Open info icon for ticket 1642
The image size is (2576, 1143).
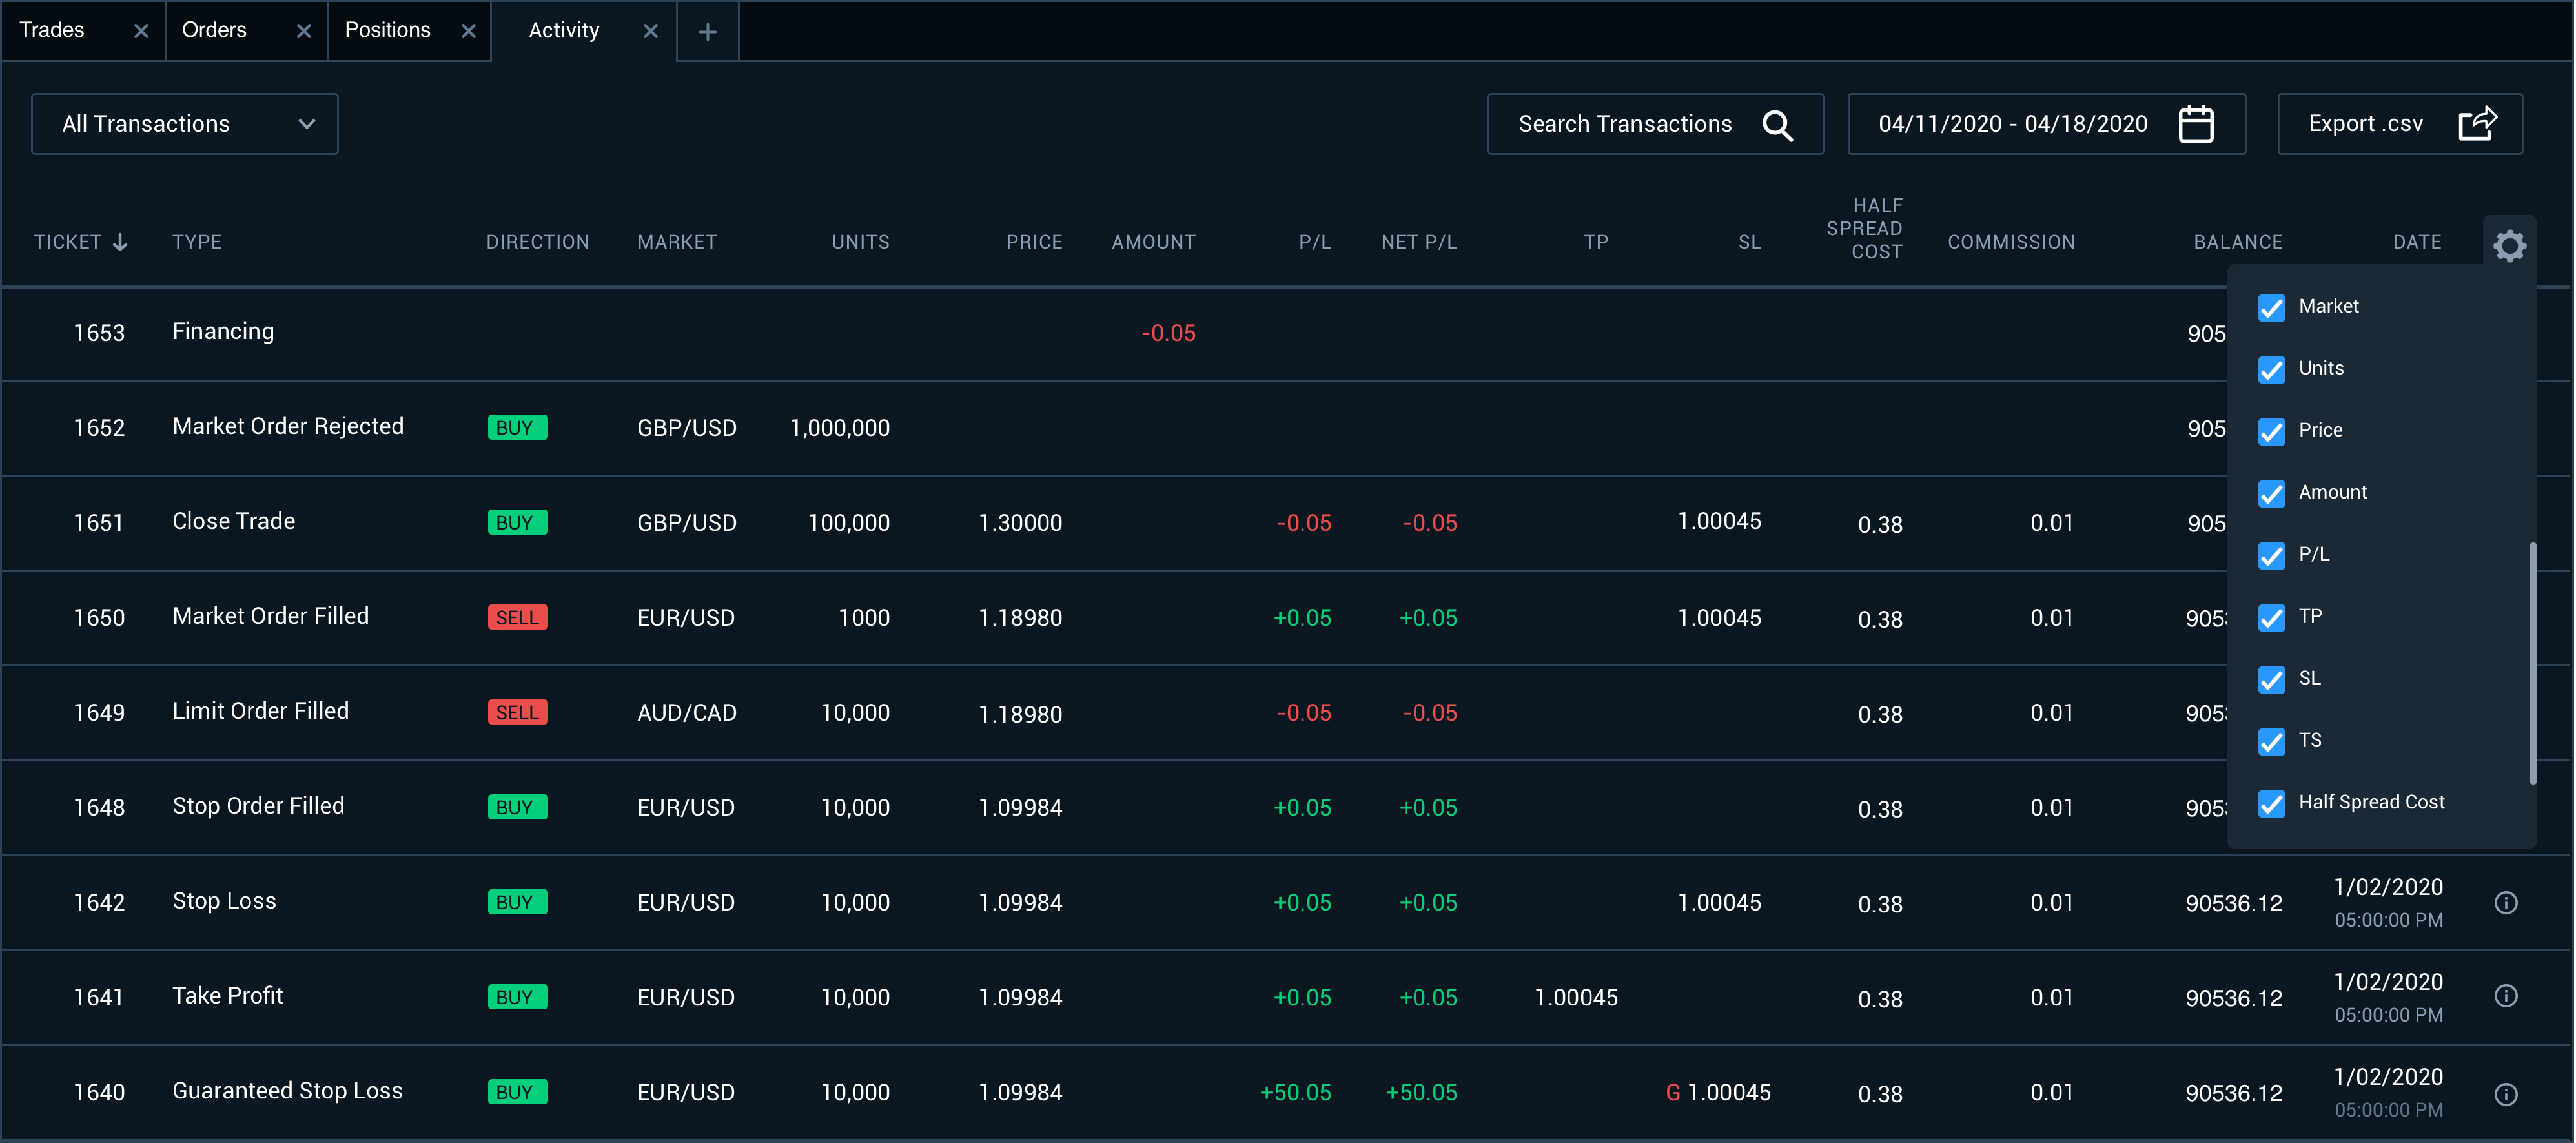(x=2505, y=903)
